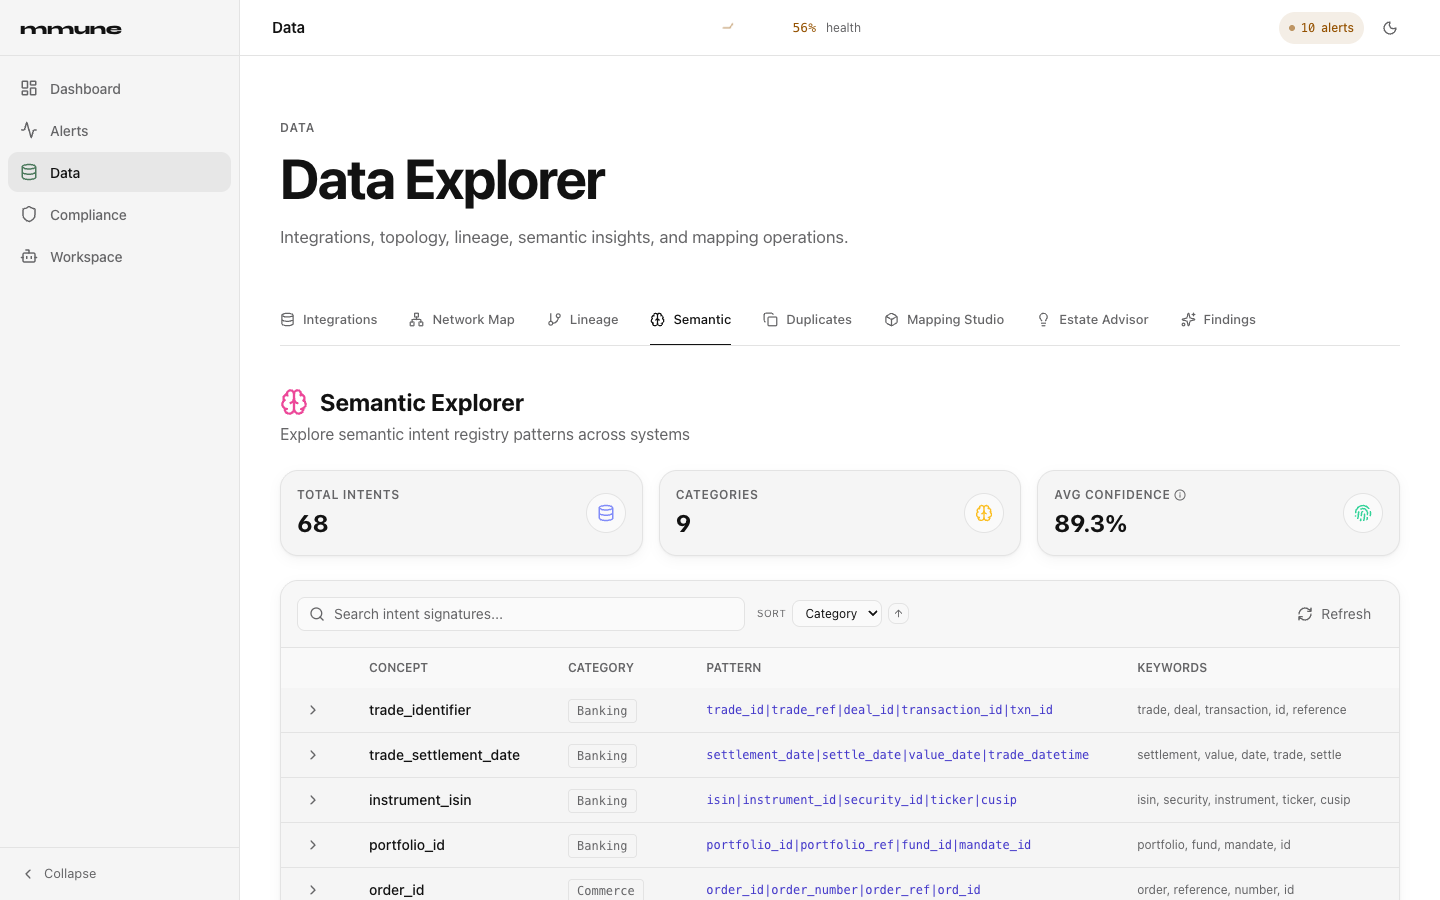Select Data in the sidebar
This screenshot has height=900, width=1440.
(x=119, y=172)
